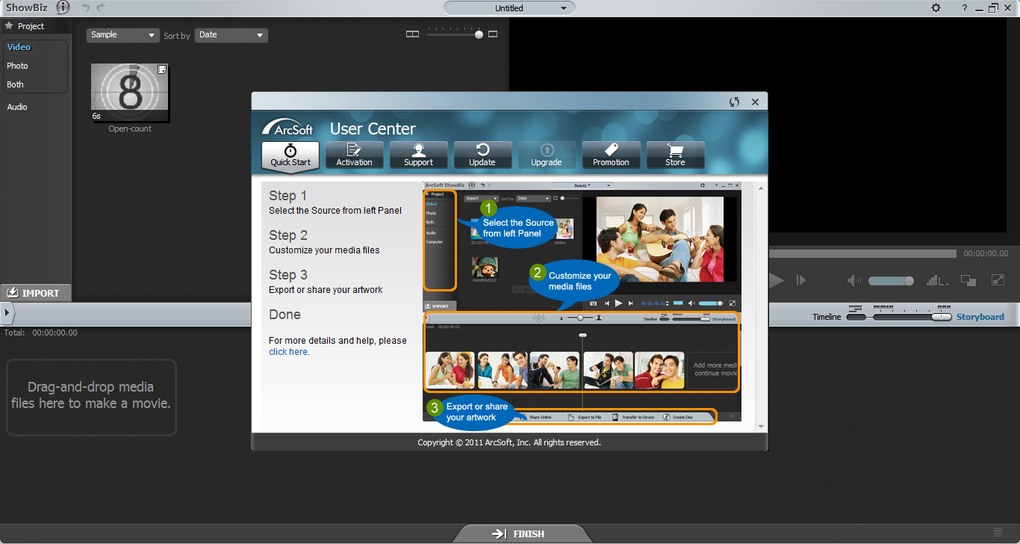
Task: Select Both in the media filter
Action: [15, 85]
